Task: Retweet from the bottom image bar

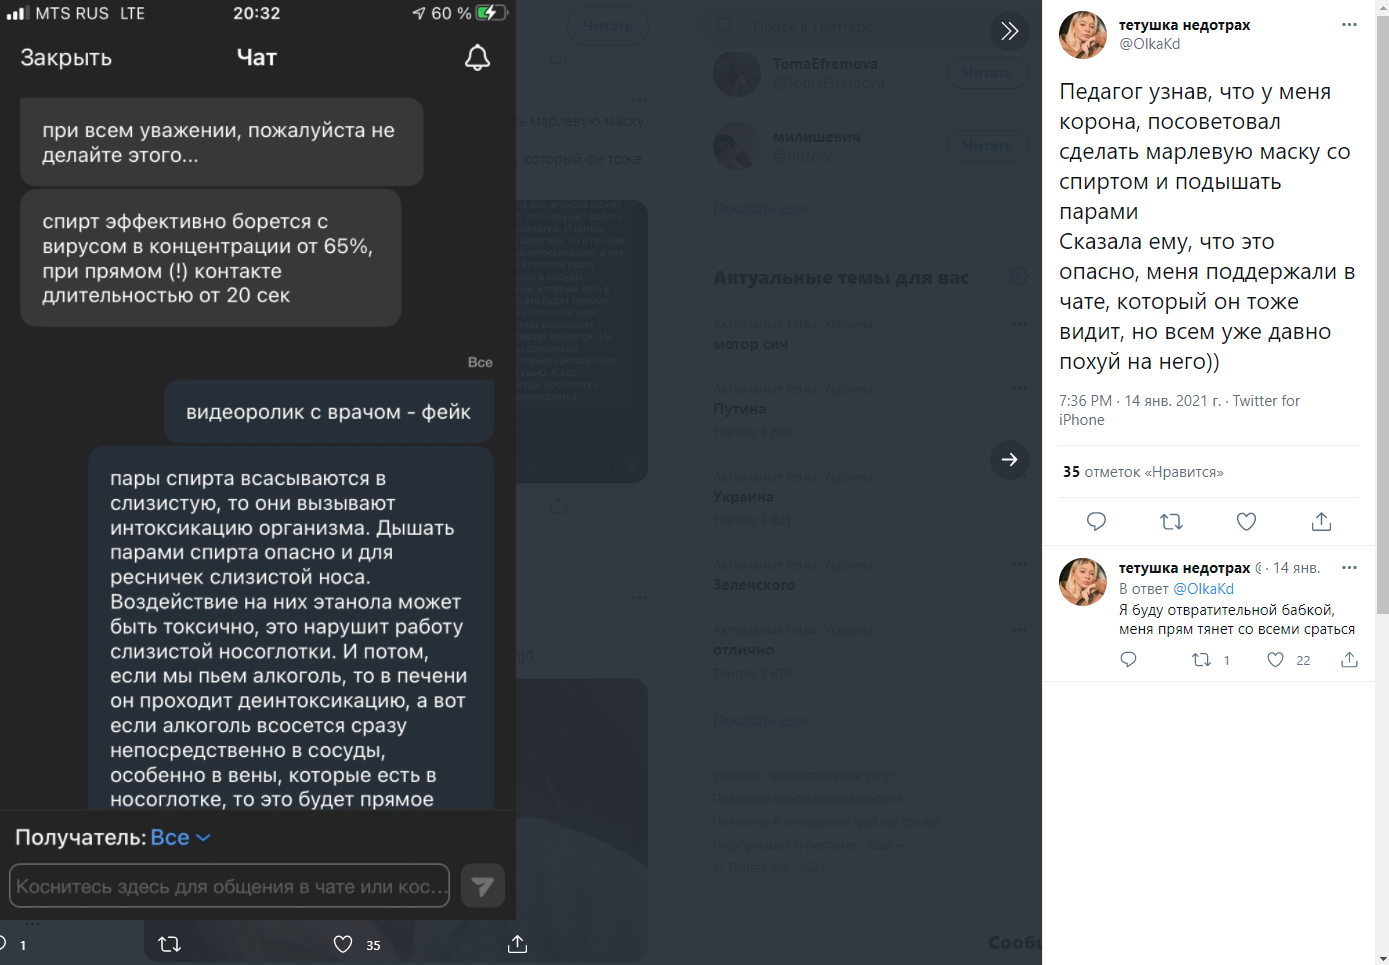Action: (170, 944)
